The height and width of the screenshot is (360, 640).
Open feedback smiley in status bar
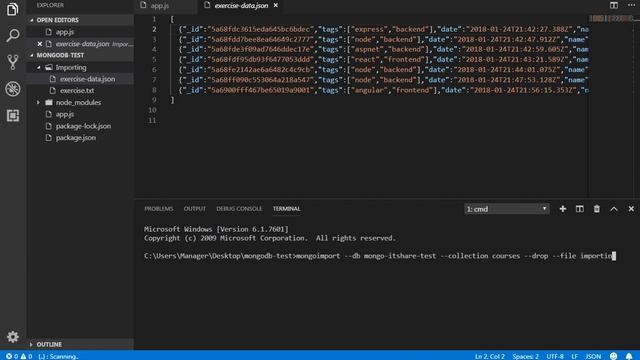(x=613, y=356)
